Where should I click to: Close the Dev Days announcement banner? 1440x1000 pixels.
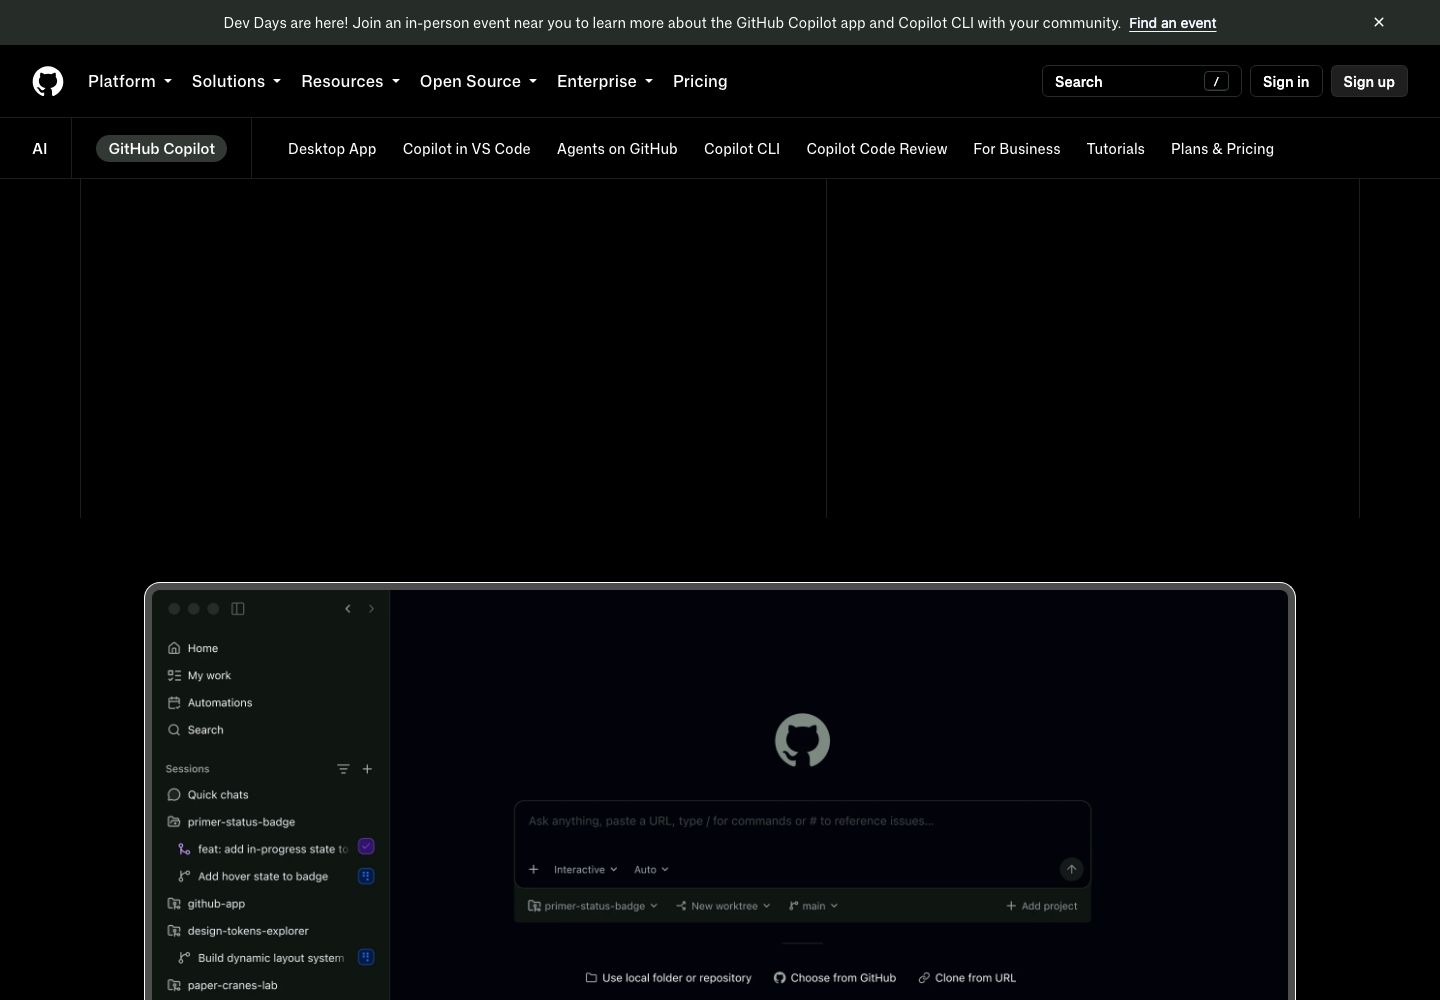point(1379,22)
